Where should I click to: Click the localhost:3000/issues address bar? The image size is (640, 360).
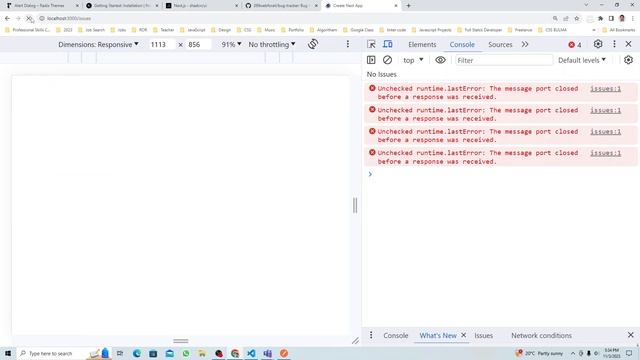point(69,18)
